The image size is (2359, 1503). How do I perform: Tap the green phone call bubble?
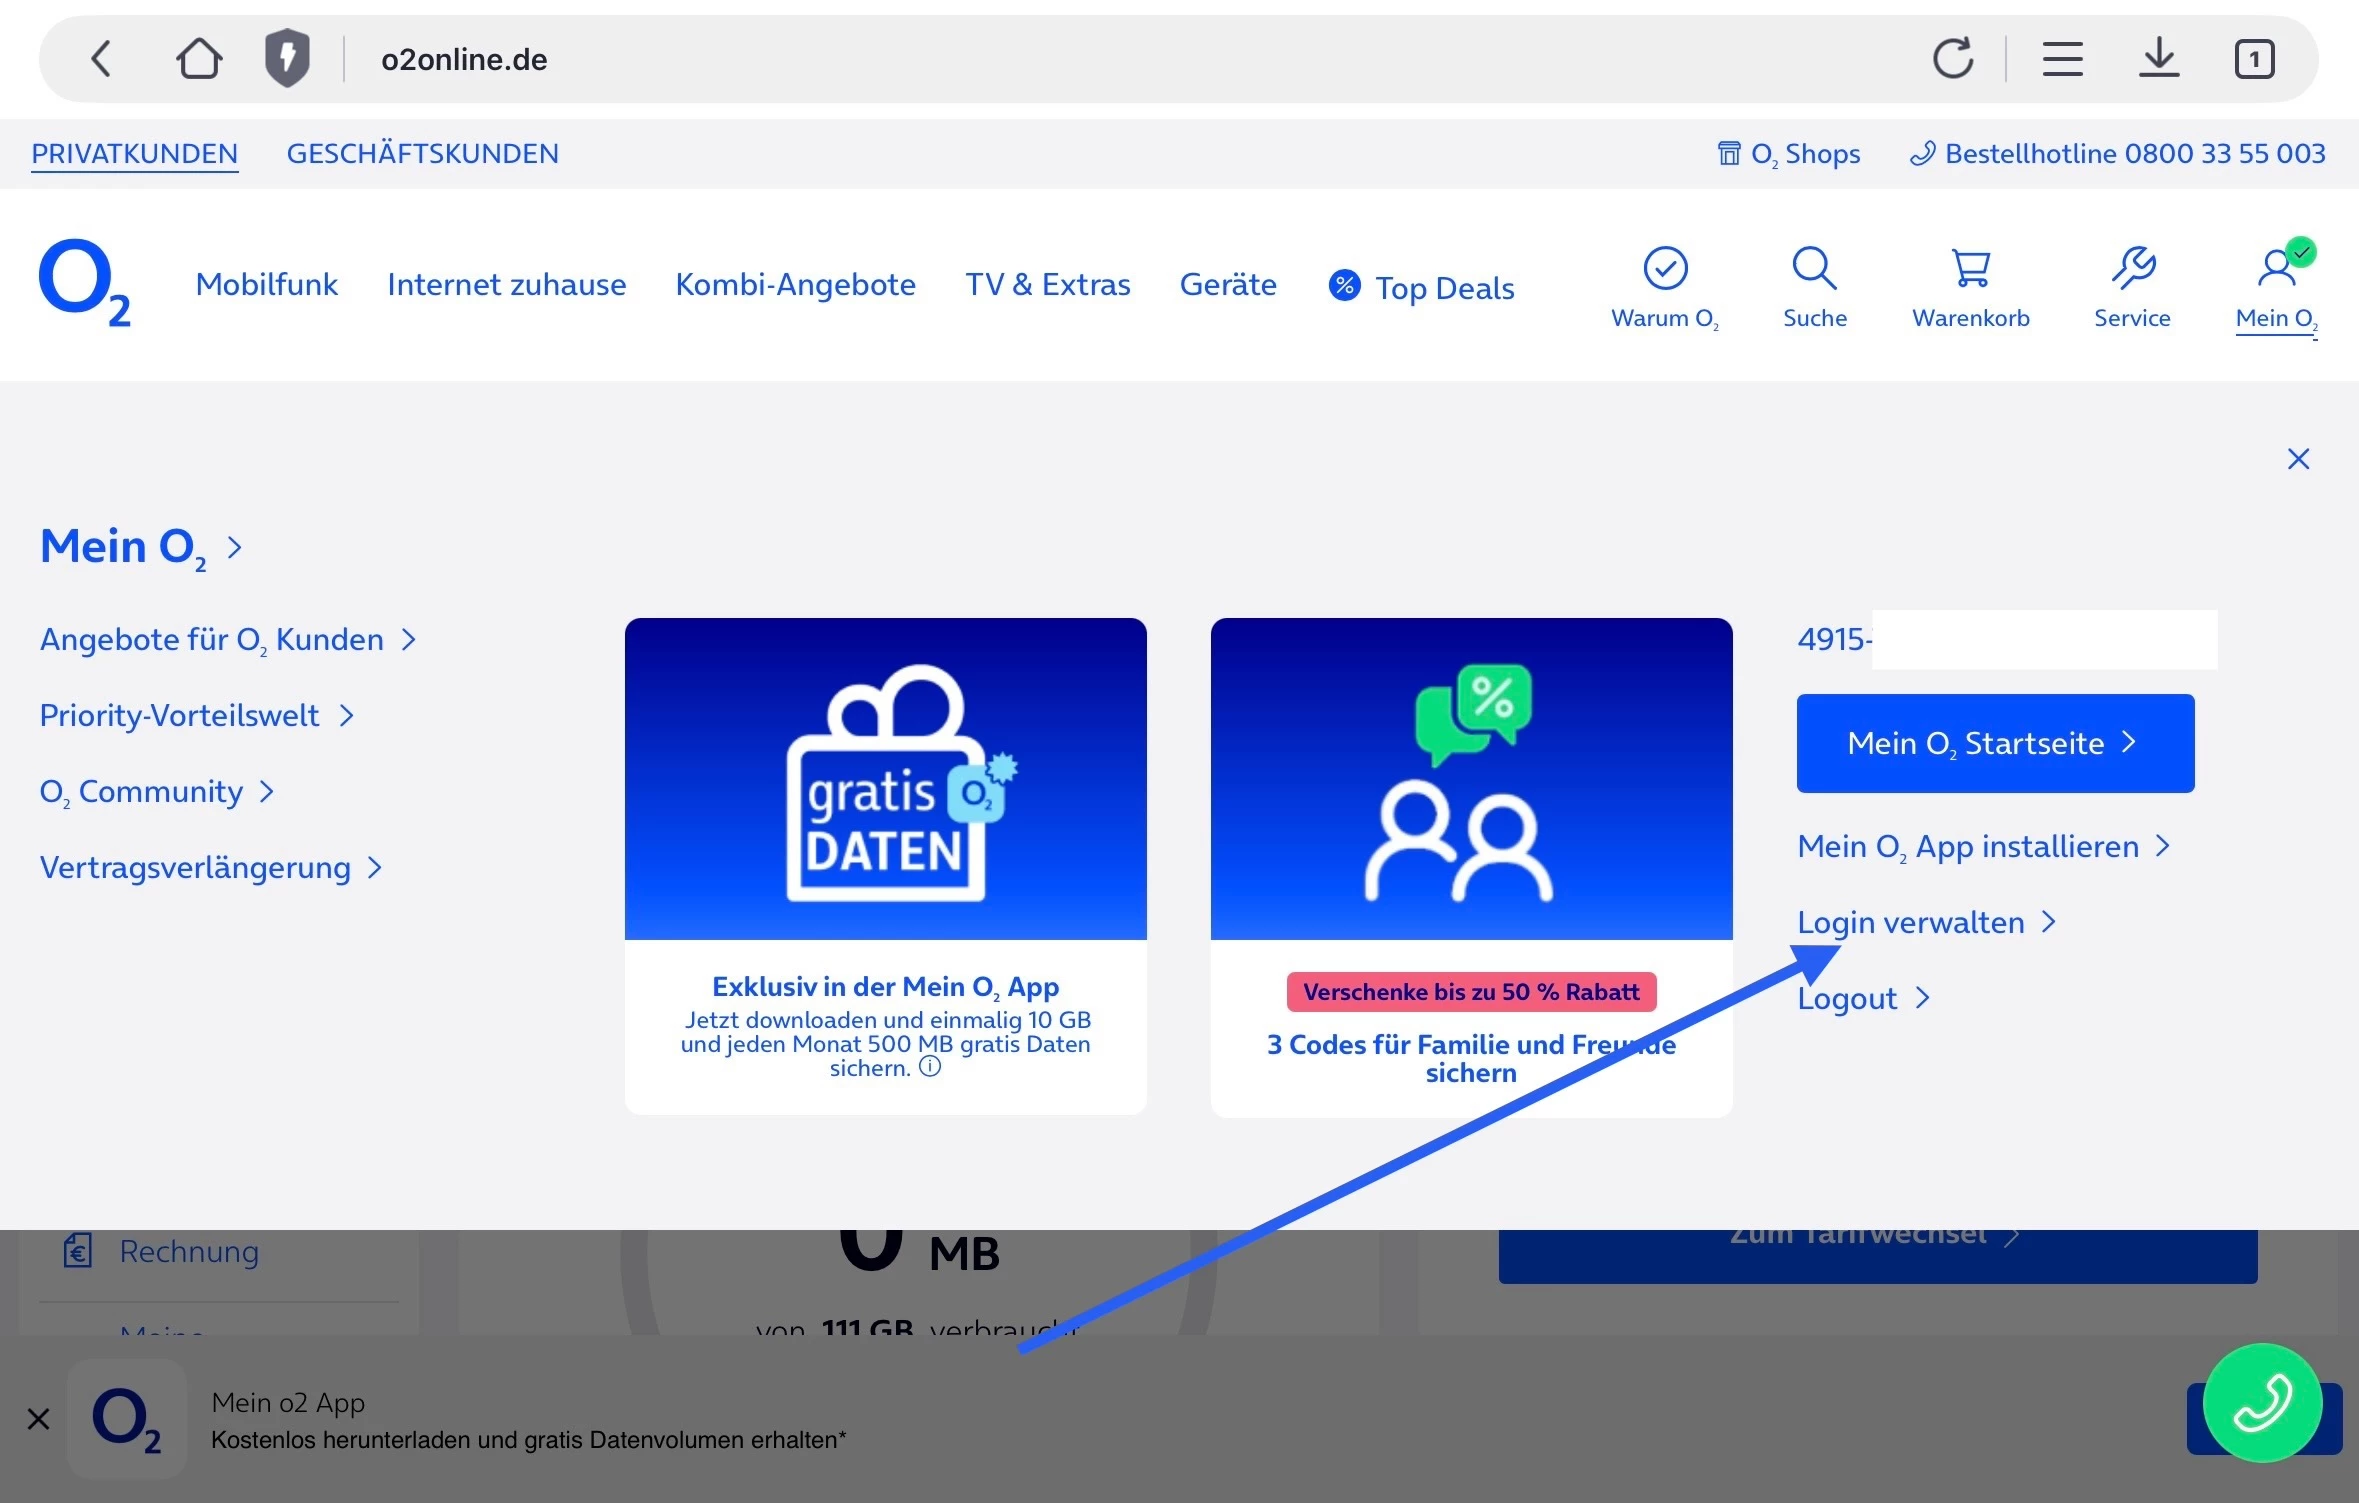2262,1402
